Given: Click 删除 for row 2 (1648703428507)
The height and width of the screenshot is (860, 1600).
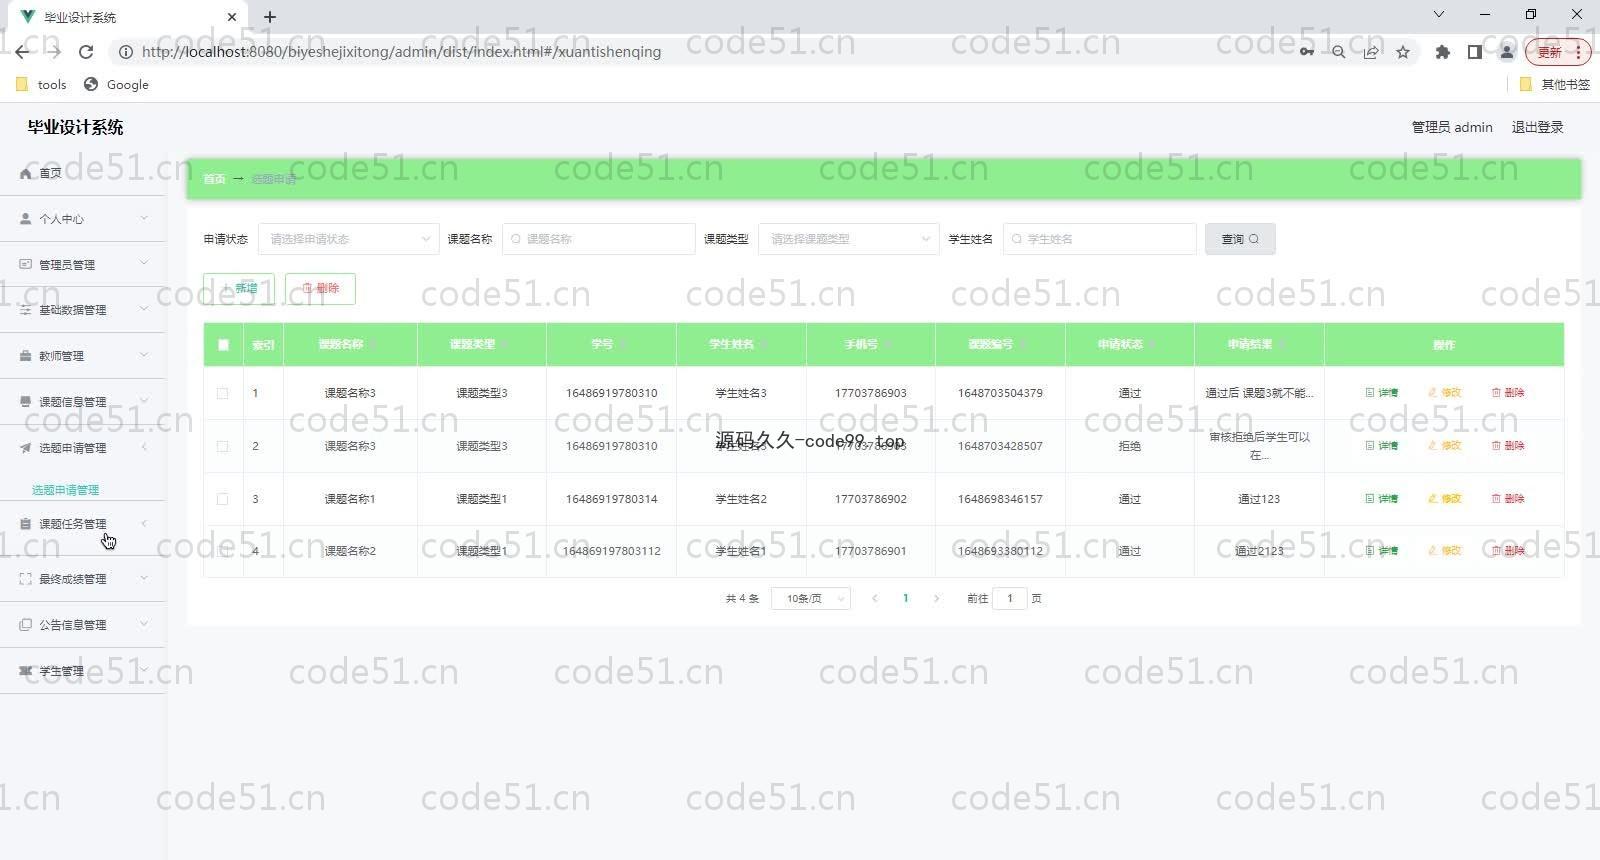Looking at the screenshot, I should pyautogui.click(x=1508, y=446).
